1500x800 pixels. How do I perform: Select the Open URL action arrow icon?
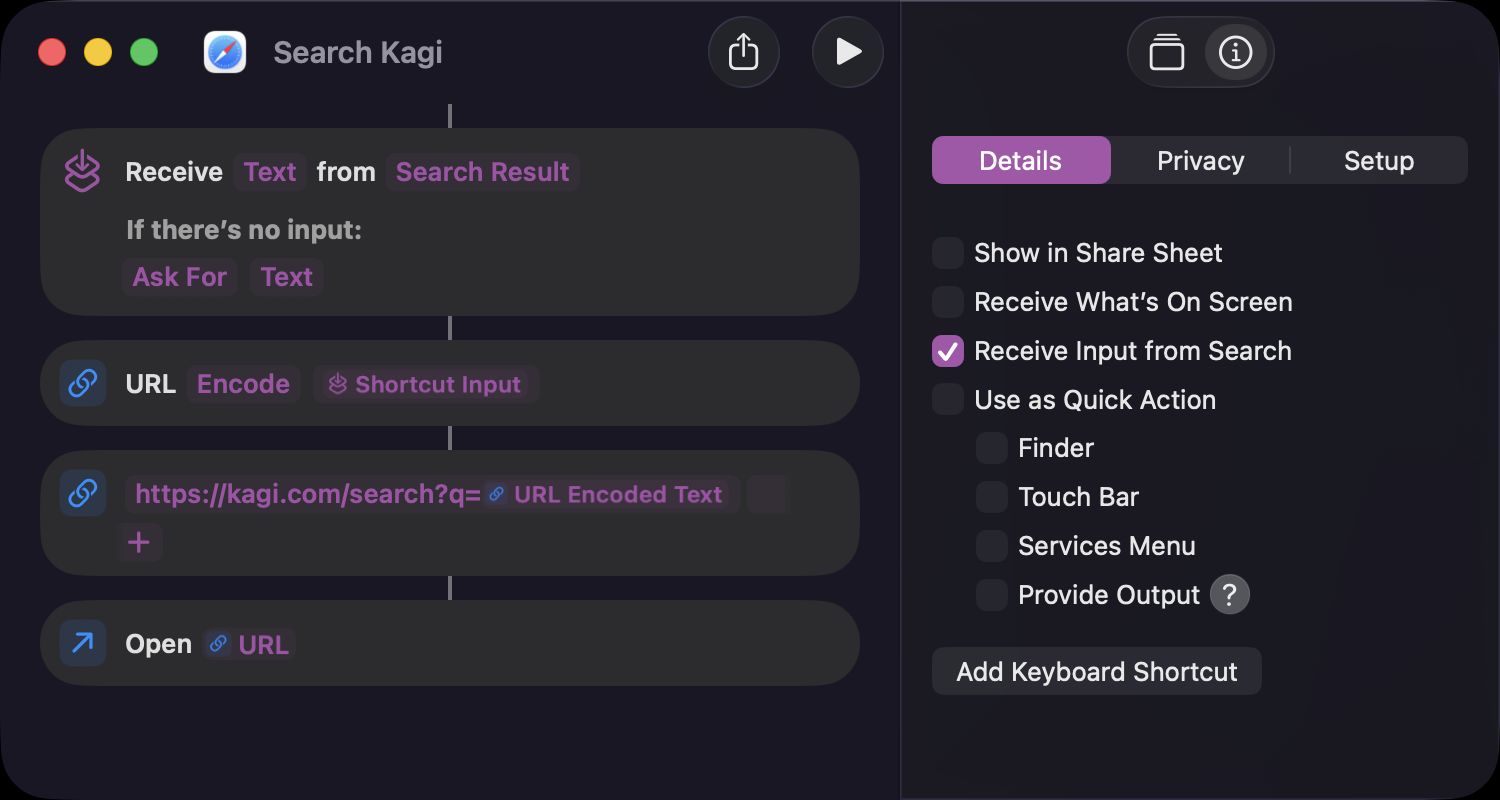click(x=83, y=643)
